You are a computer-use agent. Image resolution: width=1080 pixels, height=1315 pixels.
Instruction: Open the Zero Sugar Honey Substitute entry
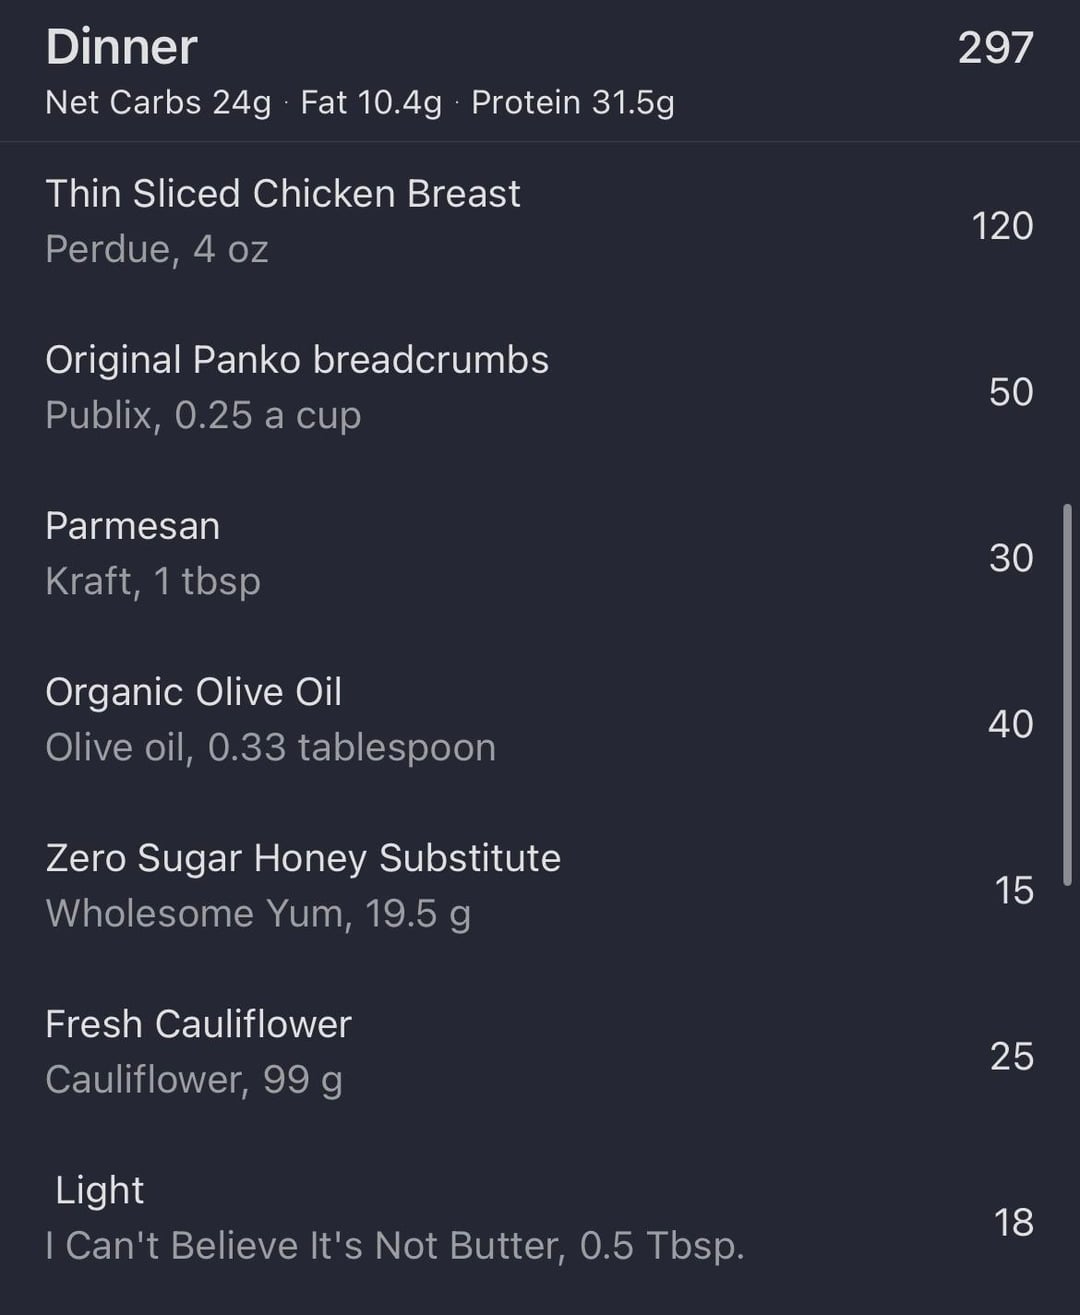pos(303,858)
